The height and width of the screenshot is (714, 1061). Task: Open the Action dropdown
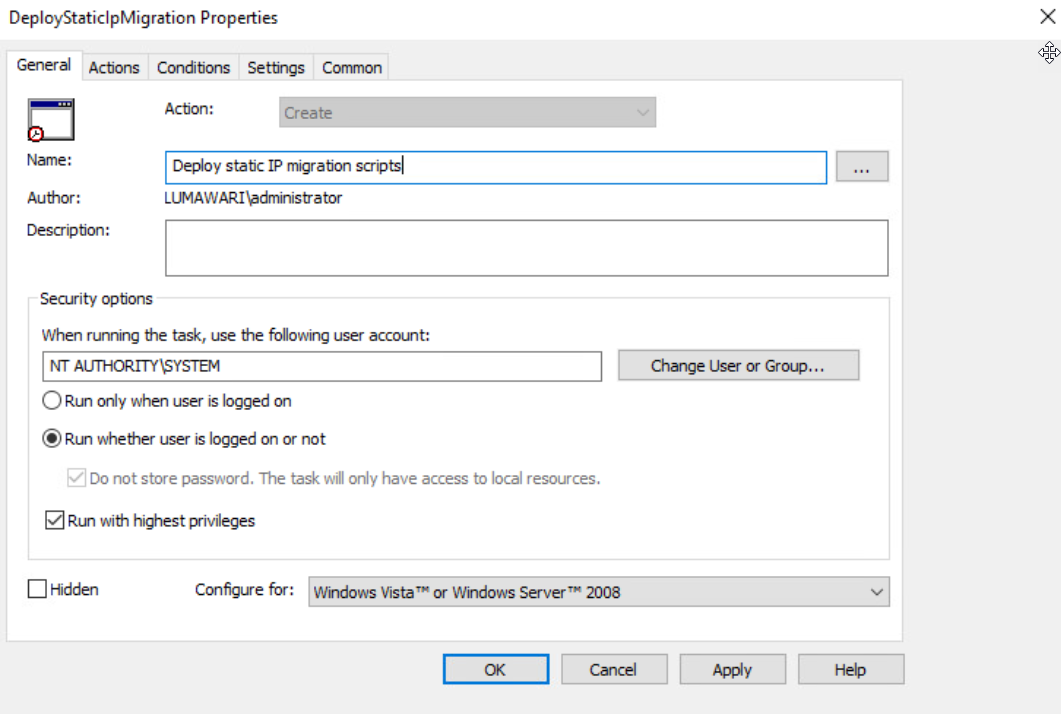coord(467,113)
